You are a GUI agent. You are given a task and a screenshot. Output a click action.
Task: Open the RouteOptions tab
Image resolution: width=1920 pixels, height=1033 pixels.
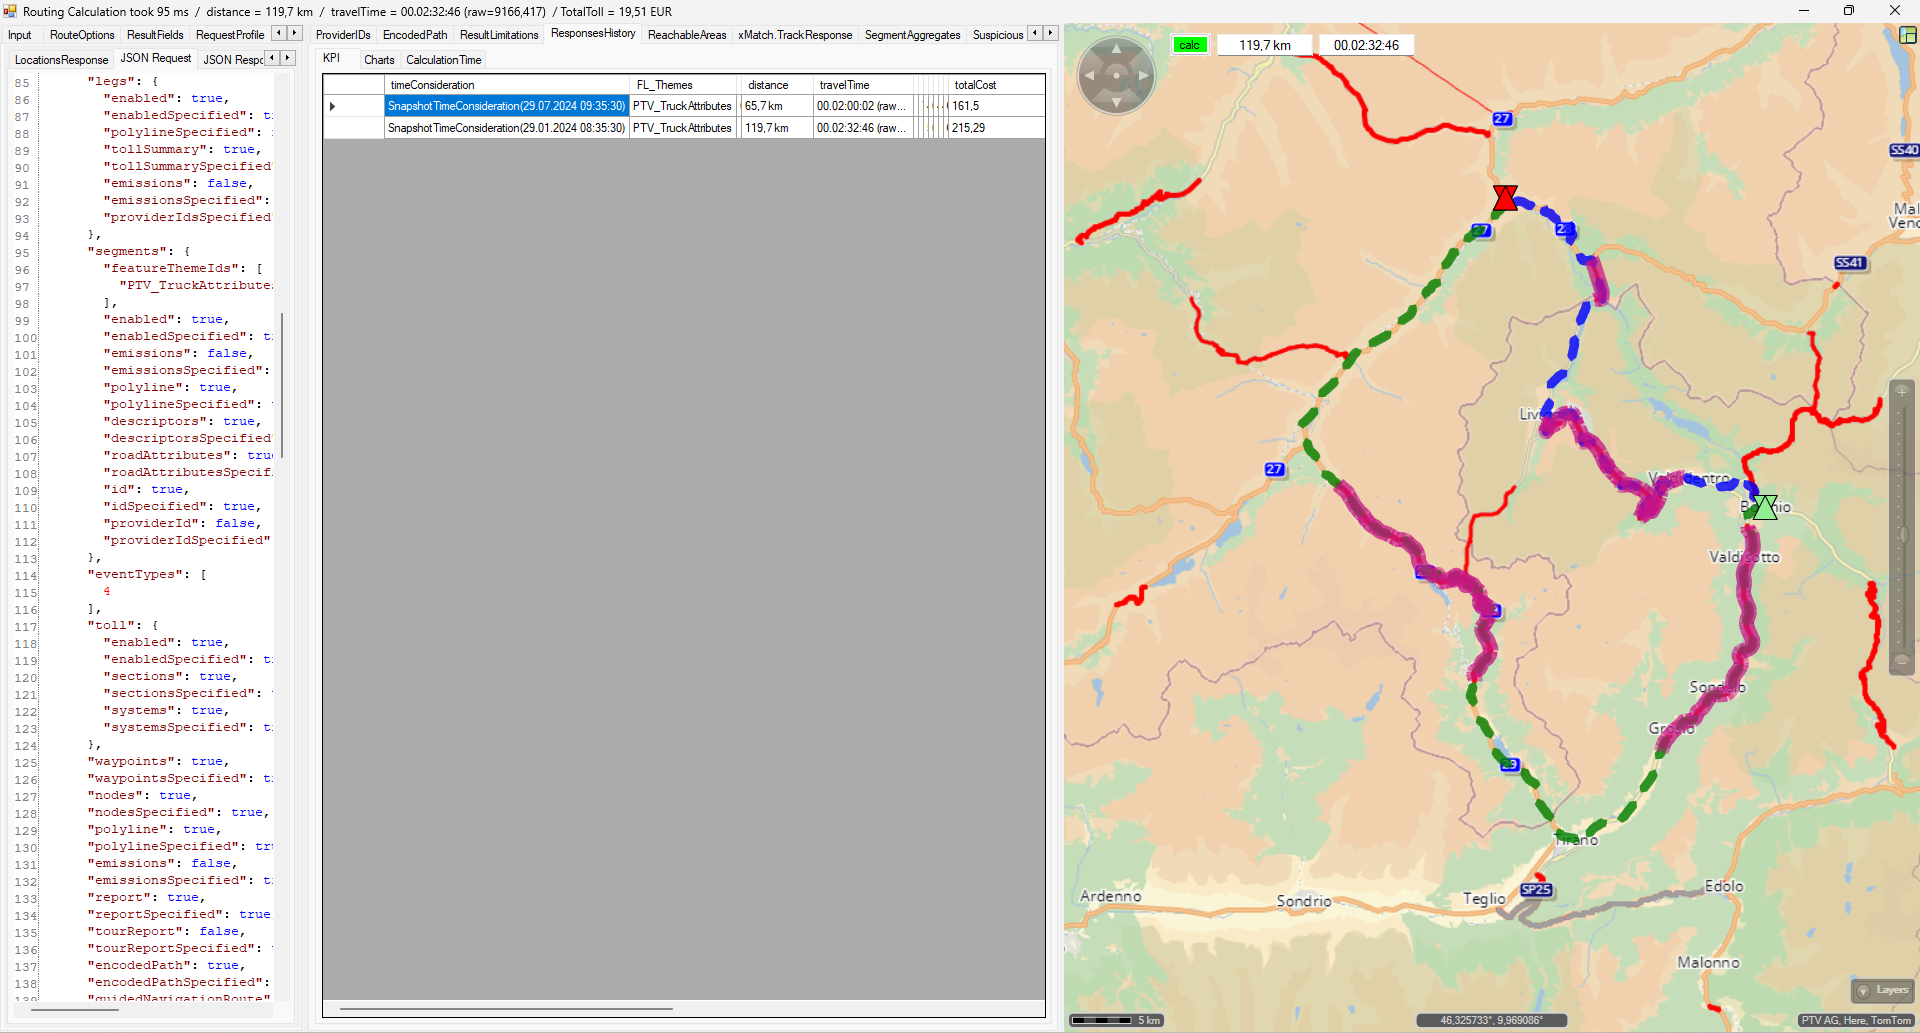click(x=82, y=35)
